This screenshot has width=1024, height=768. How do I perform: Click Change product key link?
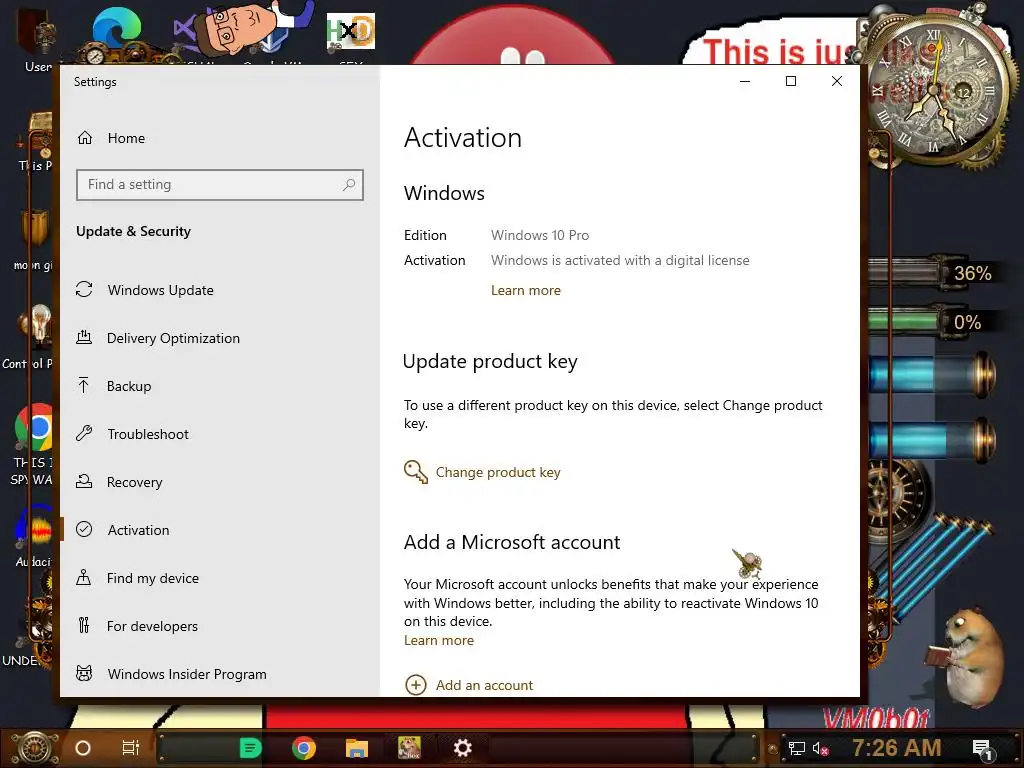pyautogui.click(x=498, y=472)
